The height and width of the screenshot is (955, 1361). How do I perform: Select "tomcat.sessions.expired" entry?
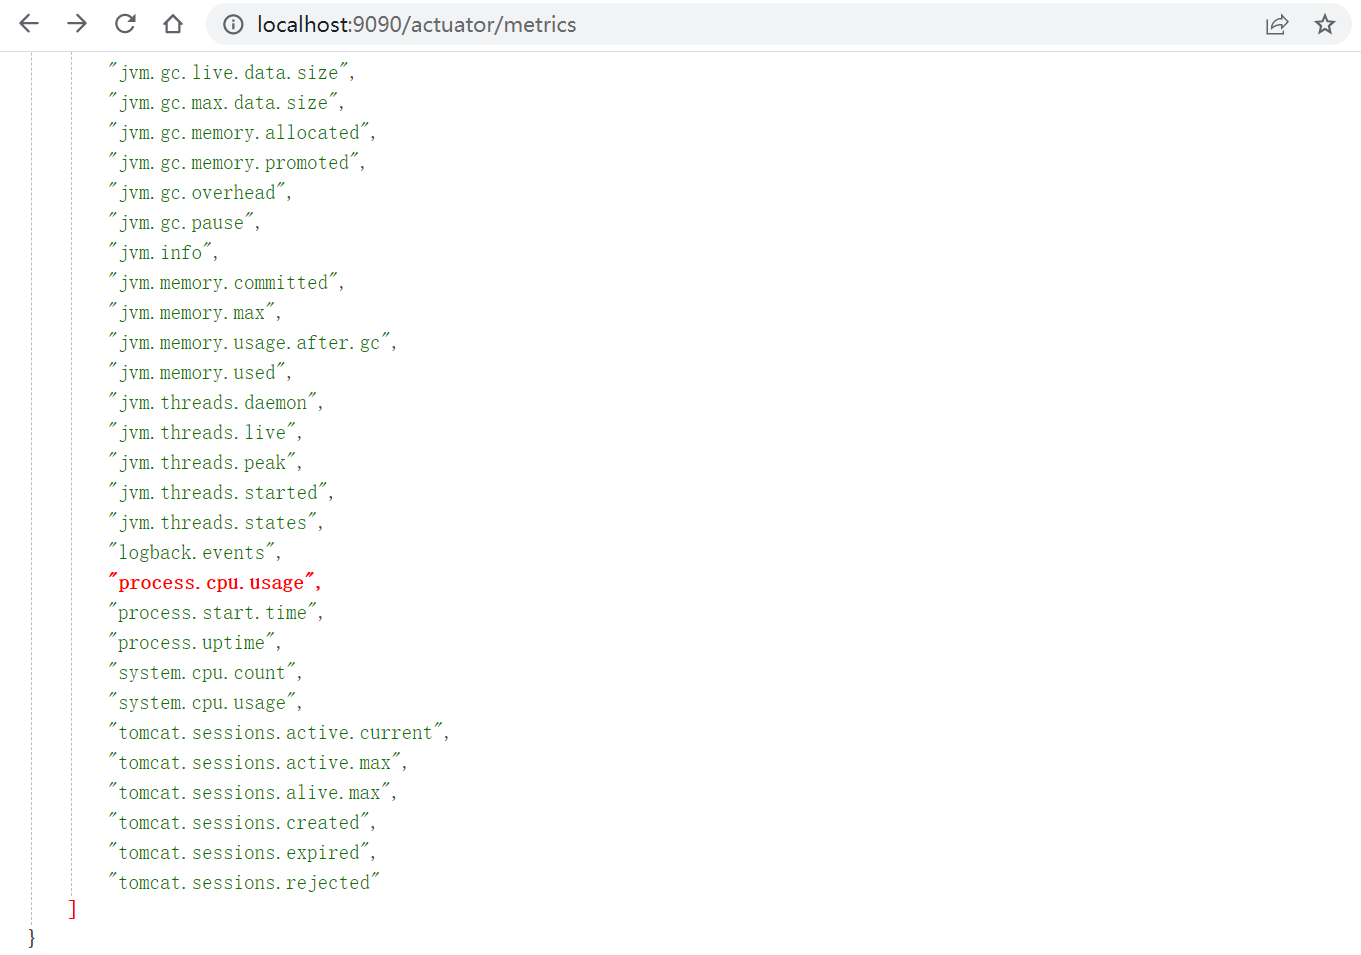tap(239, 853)
